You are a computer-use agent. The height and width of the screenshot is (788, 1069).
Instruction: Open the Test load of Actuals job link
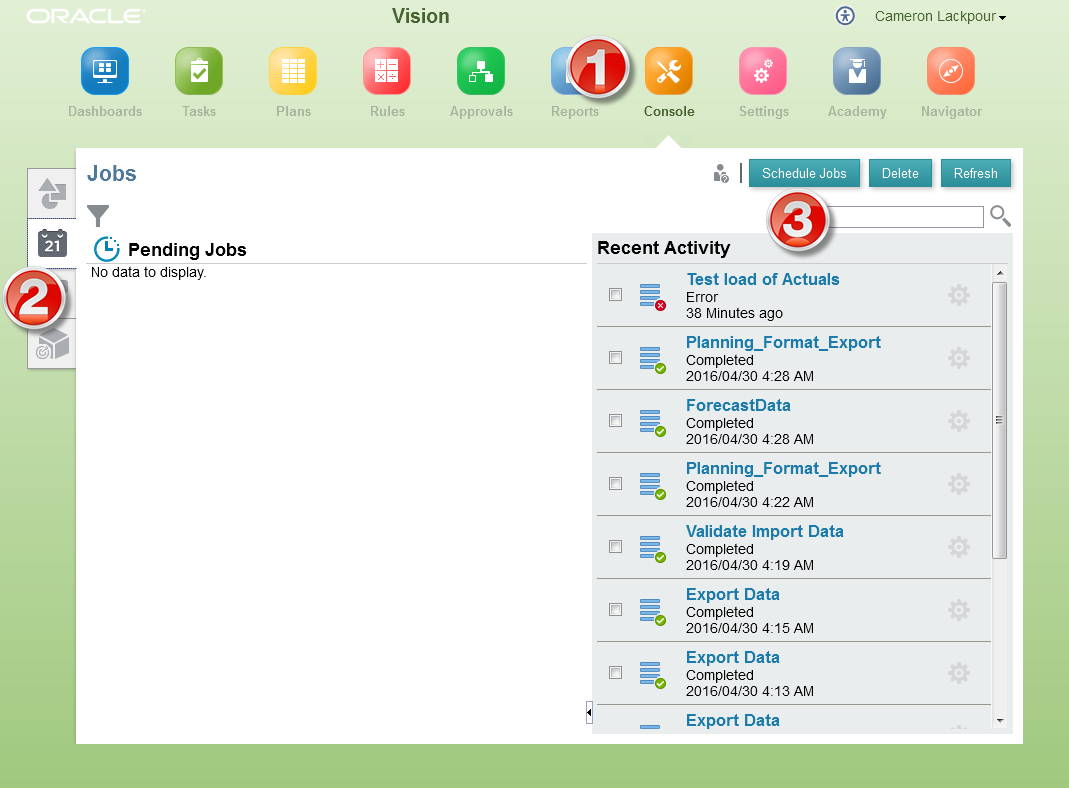[x=762, y=279]
